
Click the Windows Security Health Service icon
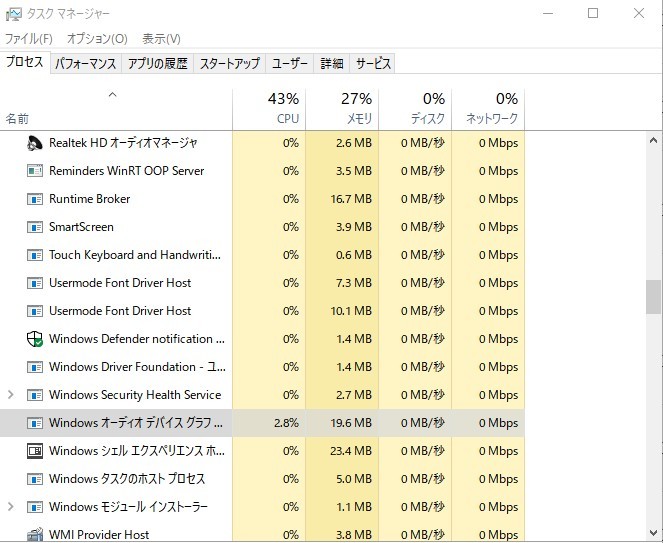(x=35, y=395)
